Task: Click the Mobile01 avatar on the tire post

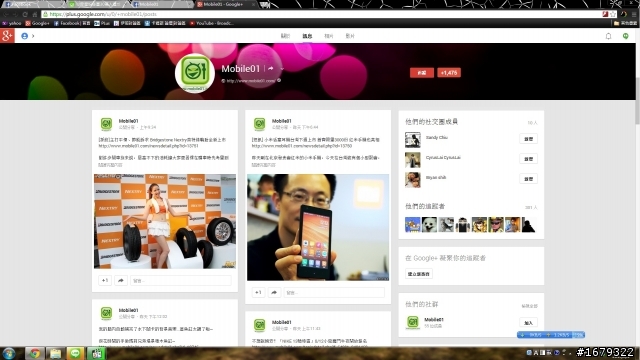Action: click(x=106, y=124)
